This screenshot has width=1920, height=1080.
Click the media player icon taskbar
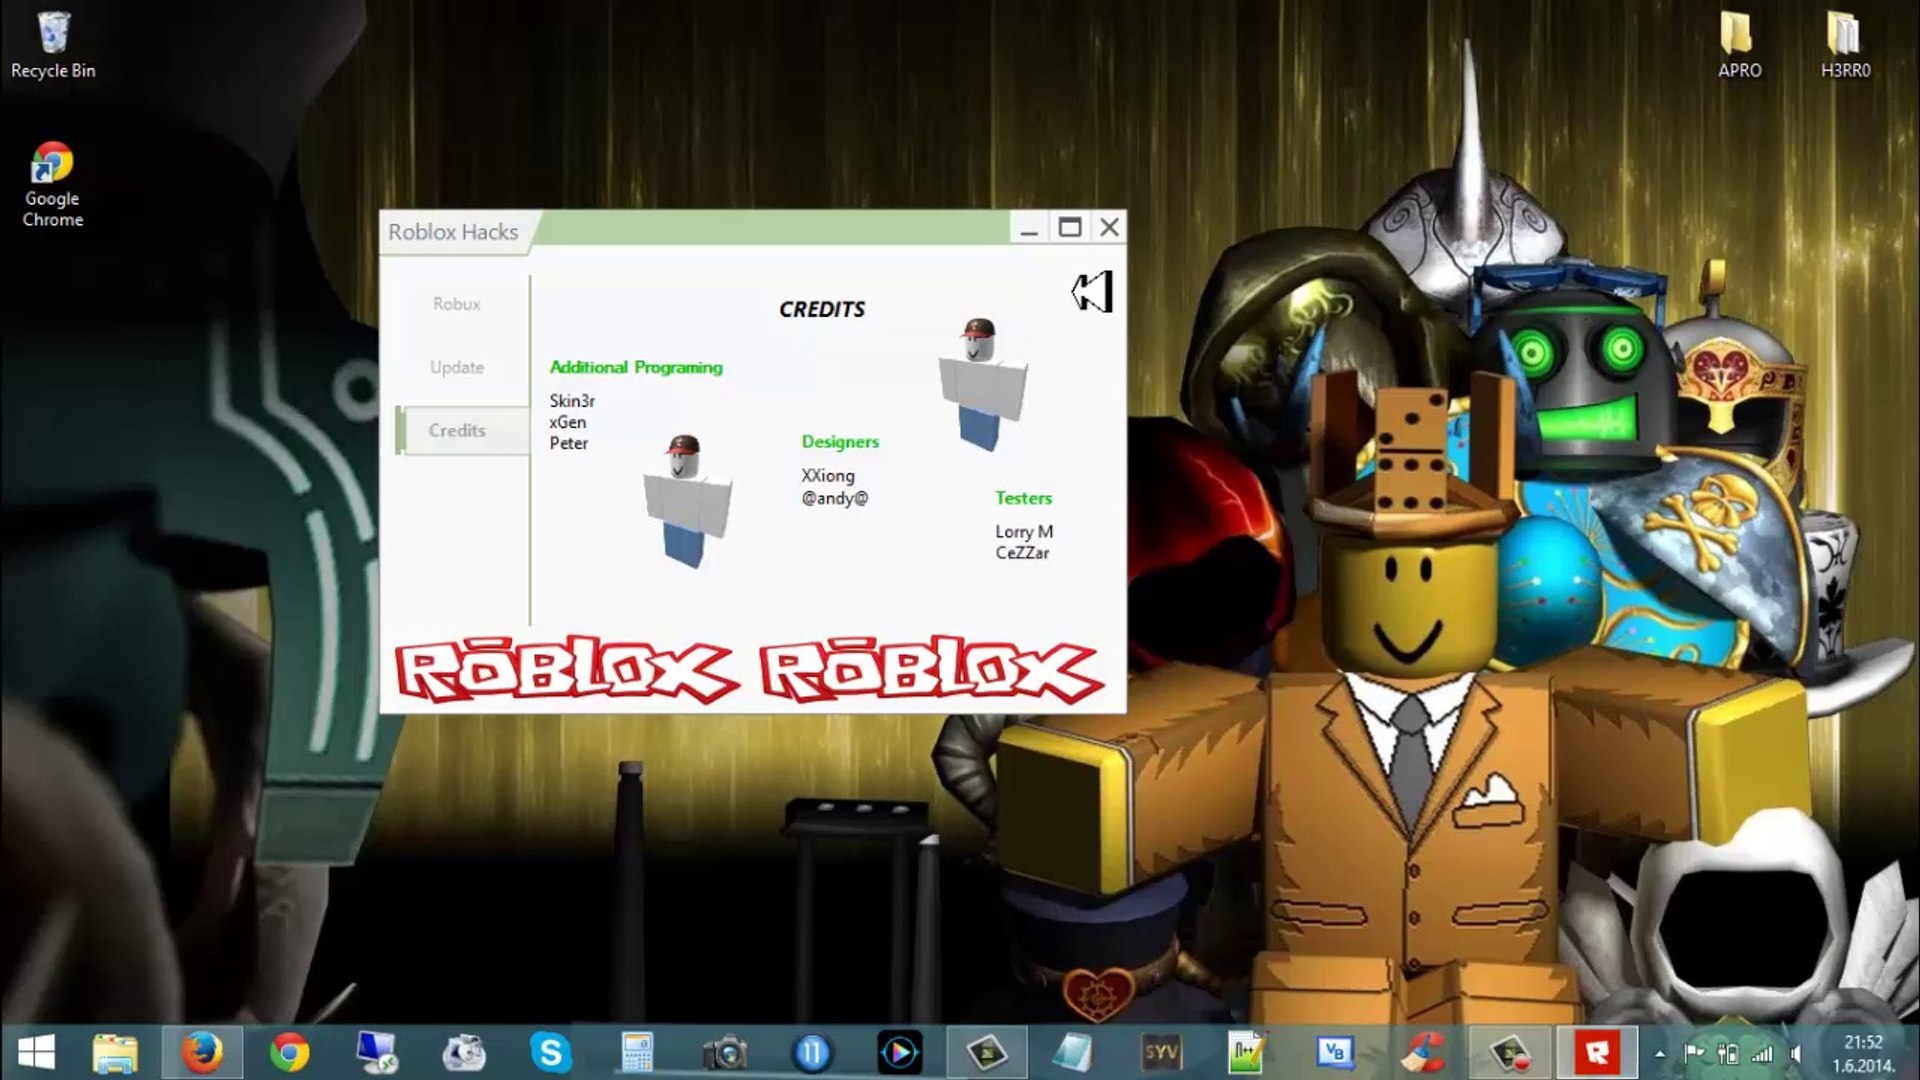click(902, 1051)
